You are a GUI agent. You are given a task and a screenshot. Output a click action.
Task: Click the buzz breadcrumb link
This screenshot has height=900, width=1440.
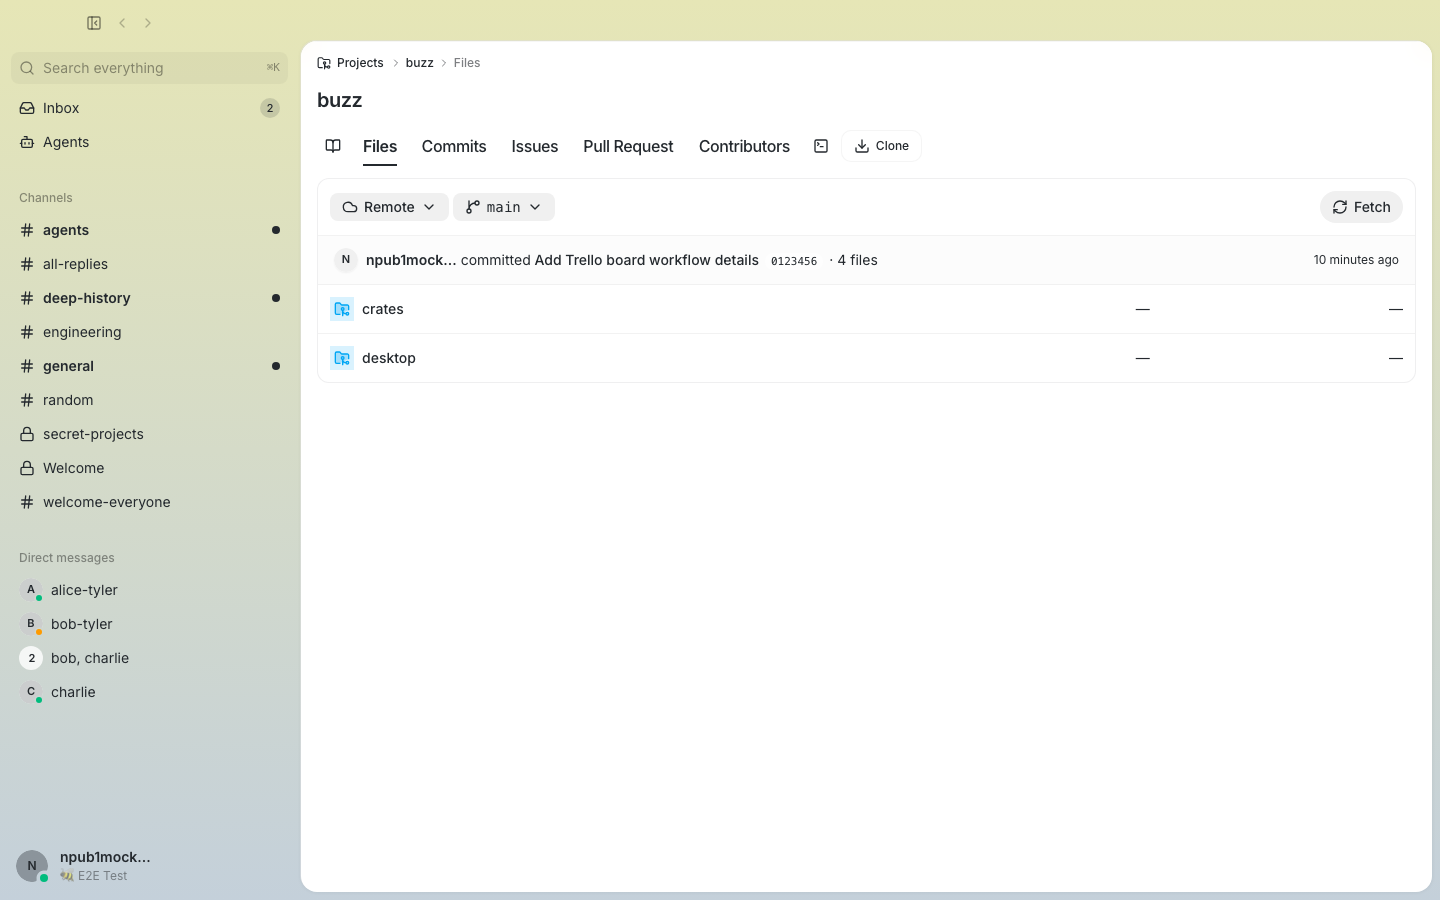[x=419, y=63]
